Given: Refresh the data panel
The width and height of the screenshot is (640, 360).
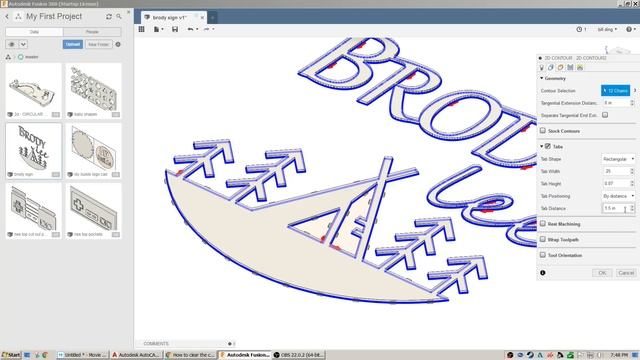Looking at the screenshot, I should (109, 17).
